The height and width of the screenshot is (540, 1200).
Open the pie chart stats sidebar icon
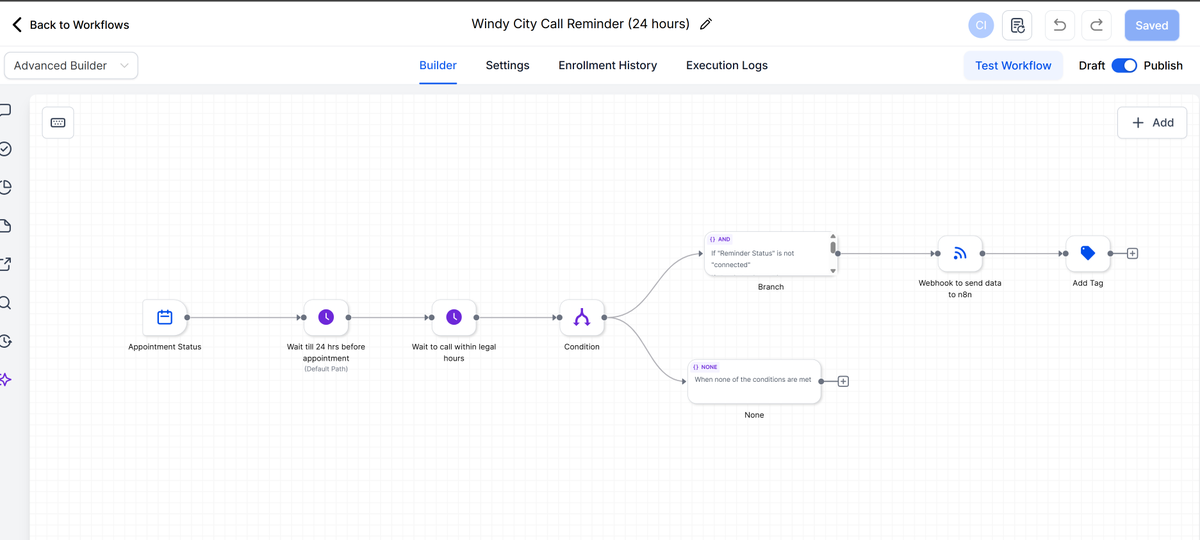point(5,187)
